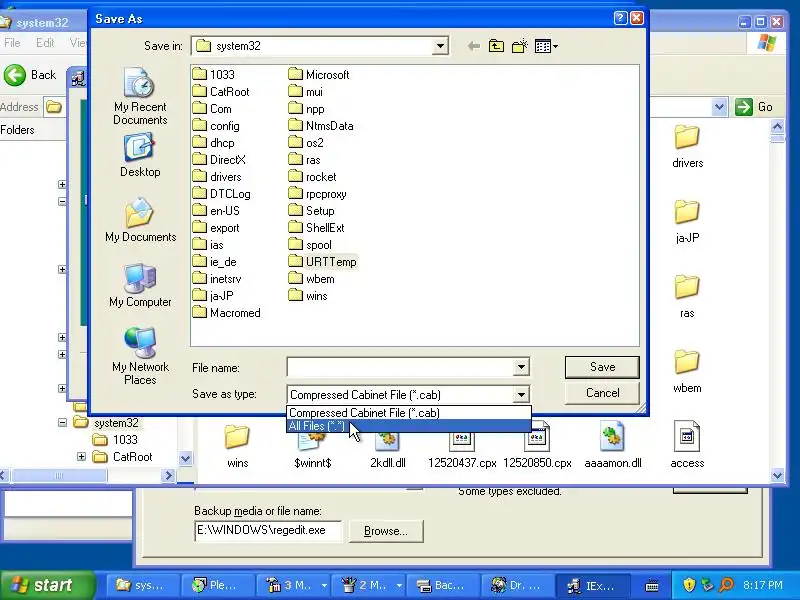Viewport: 800px width, 600px height.
Task: Choose Compressed Cabinet File (*.cab) option
Action: coord(409,413)
